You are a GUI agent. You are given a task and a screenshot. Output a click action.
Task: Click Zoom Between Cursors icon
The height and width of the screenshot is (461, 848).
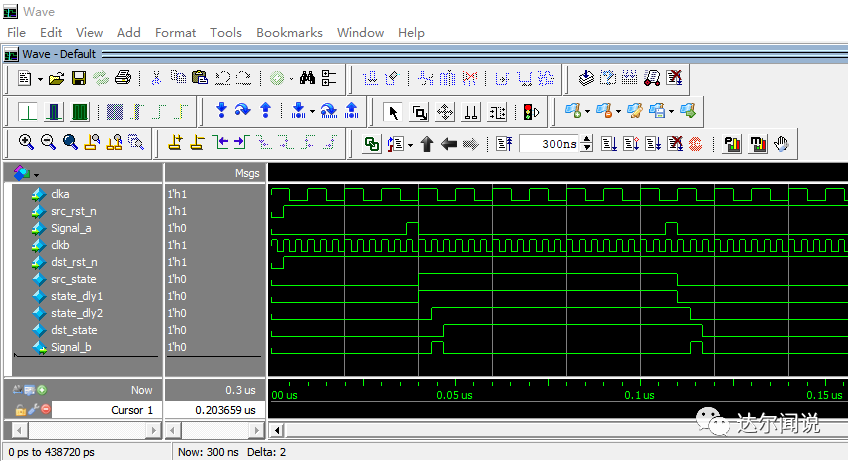(x=114, y=143)
